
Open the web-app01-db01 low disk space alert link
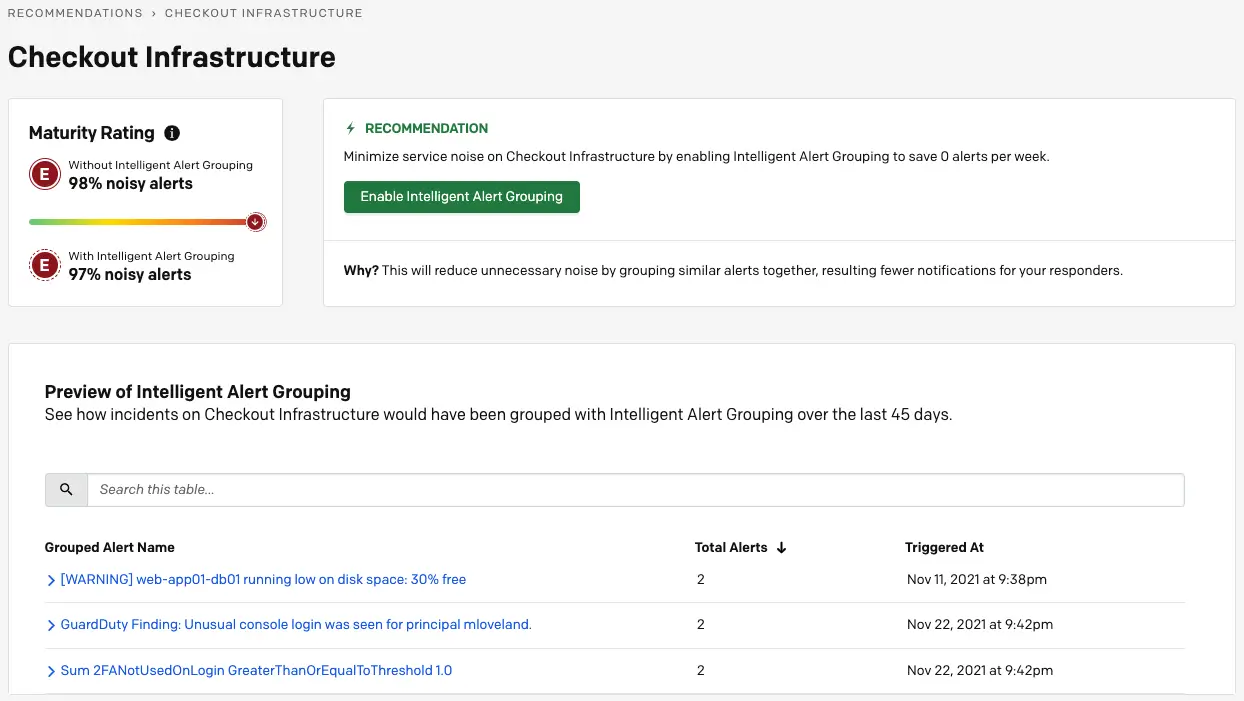coord(263,580)
